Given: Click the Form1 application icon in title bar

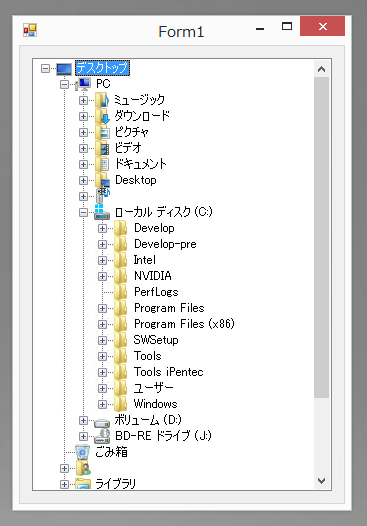Looking at the screenshot, I should (30, 30).
